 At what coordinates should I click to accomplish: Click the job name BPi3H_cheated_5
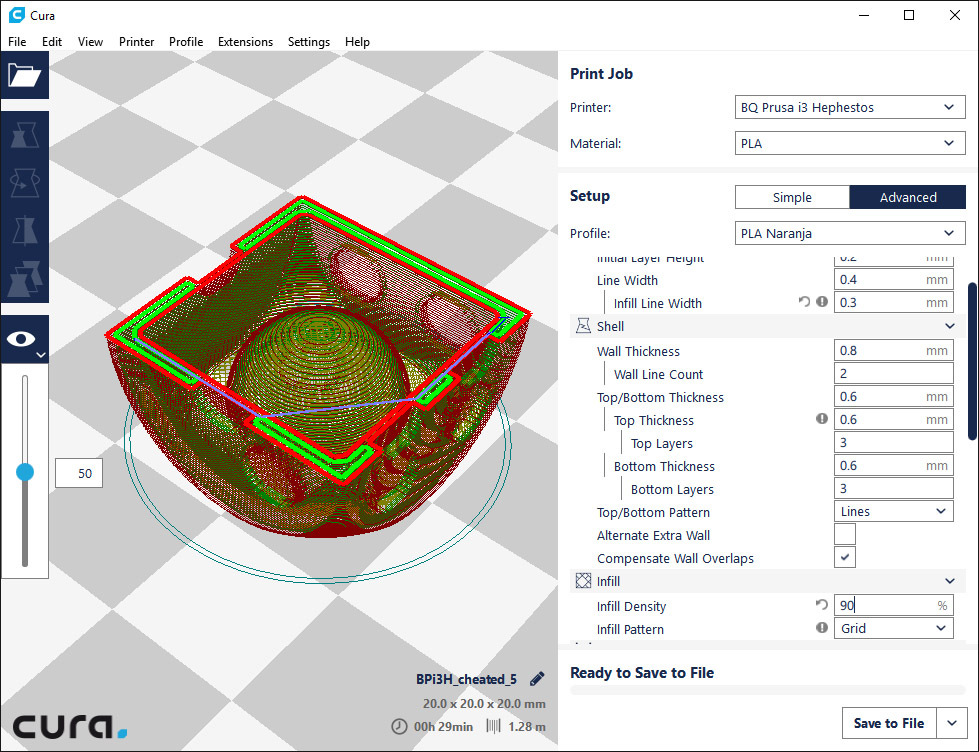[x=466, y=680]
